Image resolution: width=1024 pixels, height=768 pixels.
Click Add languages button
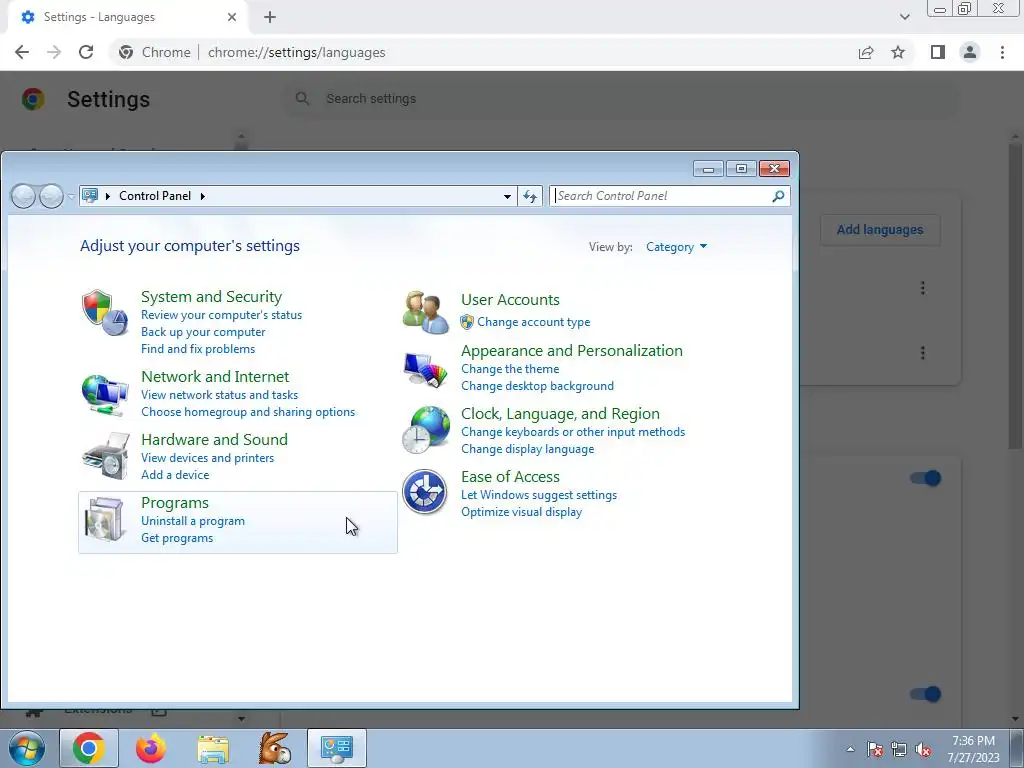click(x=880, y=230)
